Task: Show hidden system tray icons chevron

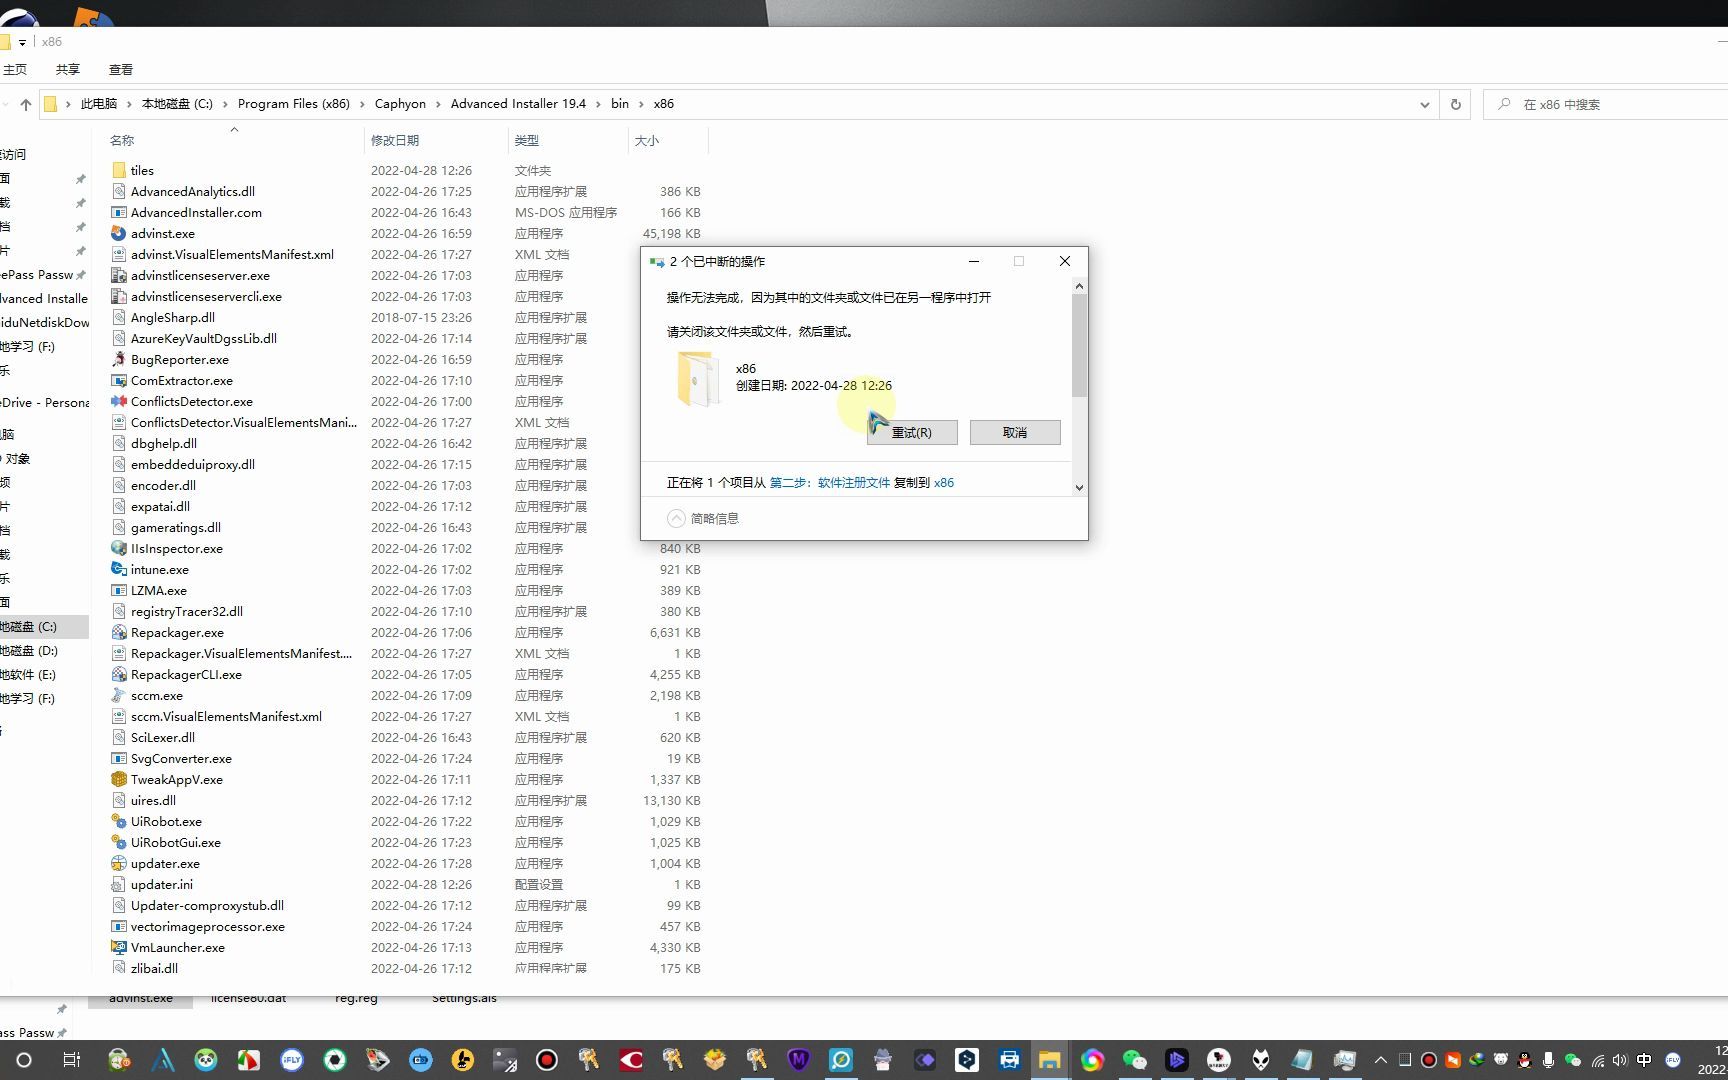Action: click(x=1381, y=1060)
